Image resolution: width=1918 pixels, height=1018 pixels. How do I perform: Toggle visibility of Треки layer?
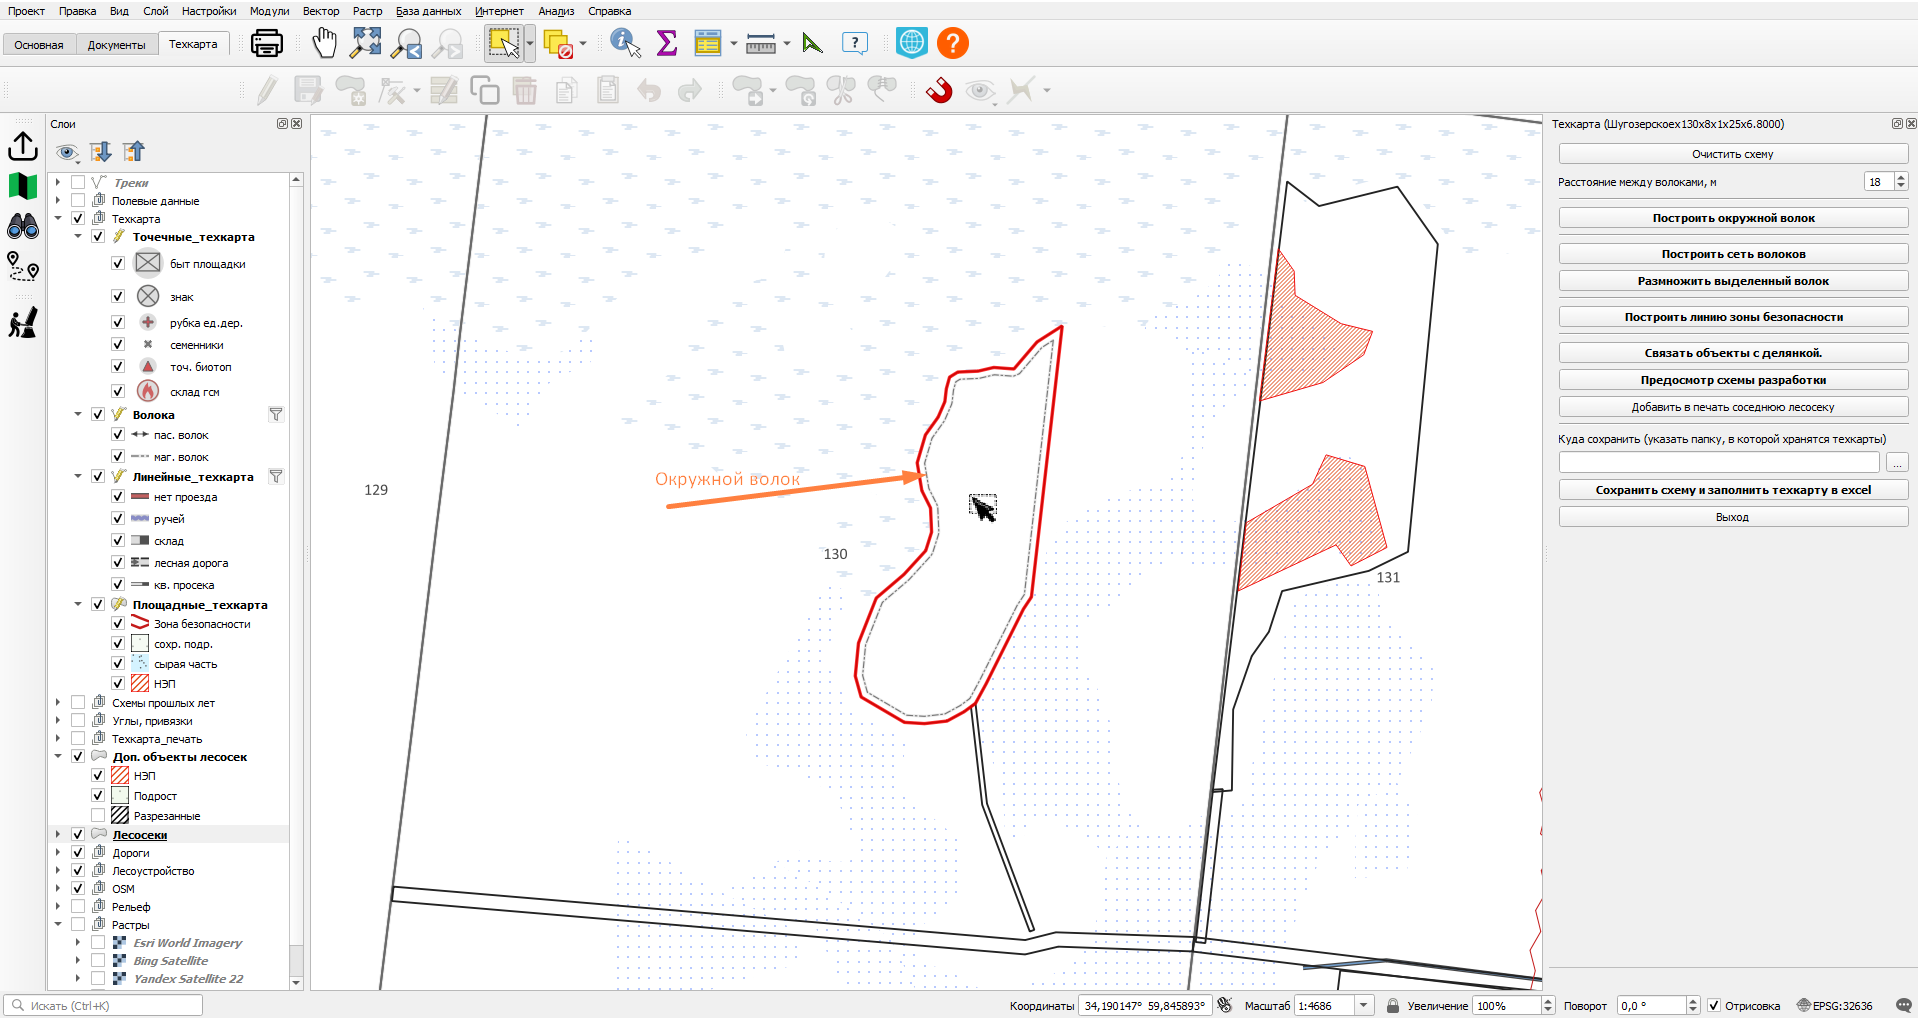pyautogui.click(x=78, y=183)
